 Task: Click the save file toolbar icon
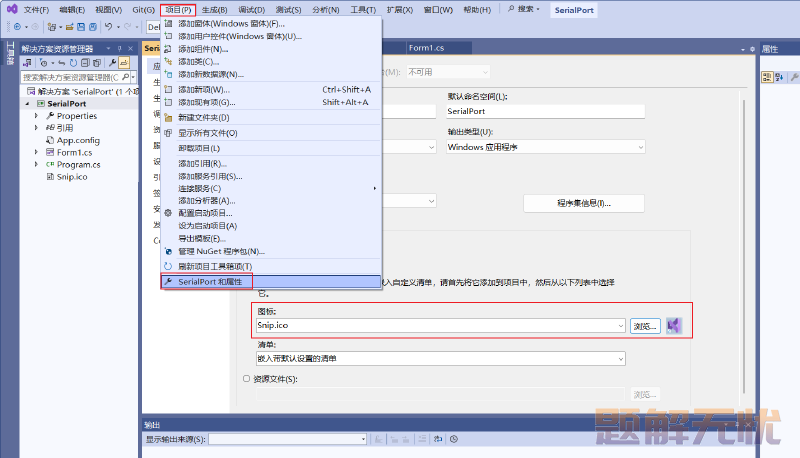pyautogui.click(x=81, y=27)
